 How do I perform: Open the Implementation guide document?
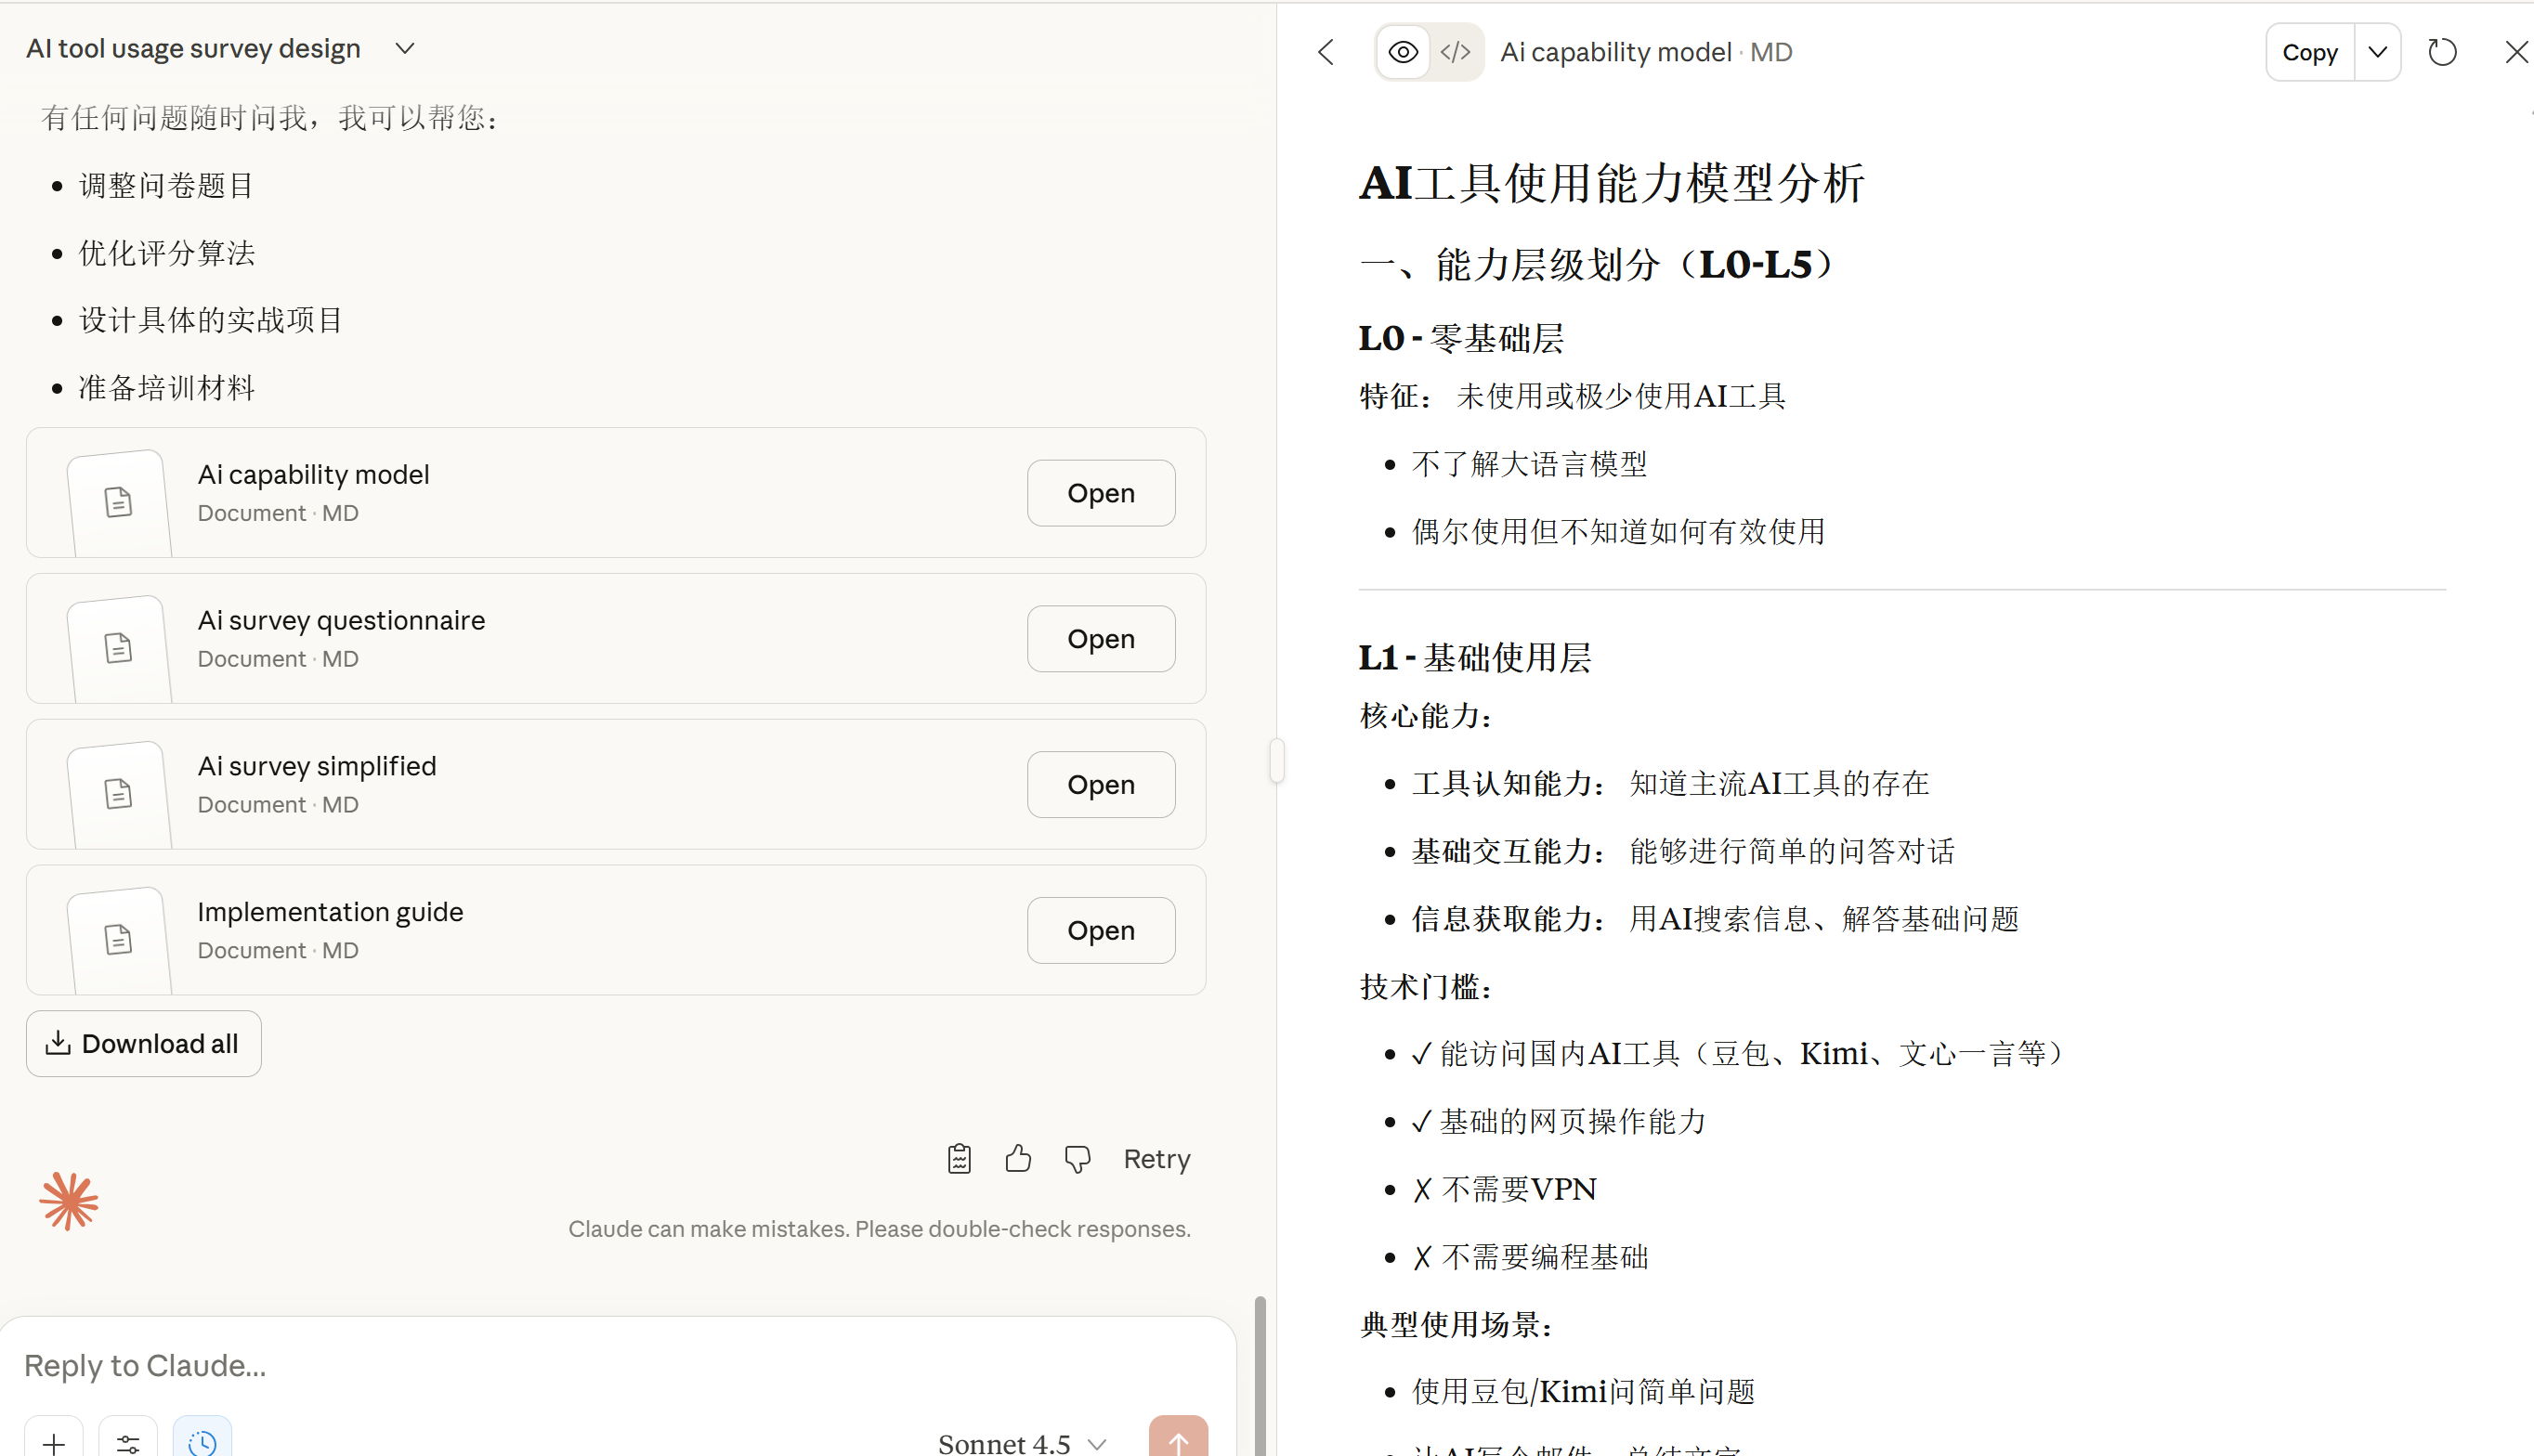click(x=1100, y=929)
